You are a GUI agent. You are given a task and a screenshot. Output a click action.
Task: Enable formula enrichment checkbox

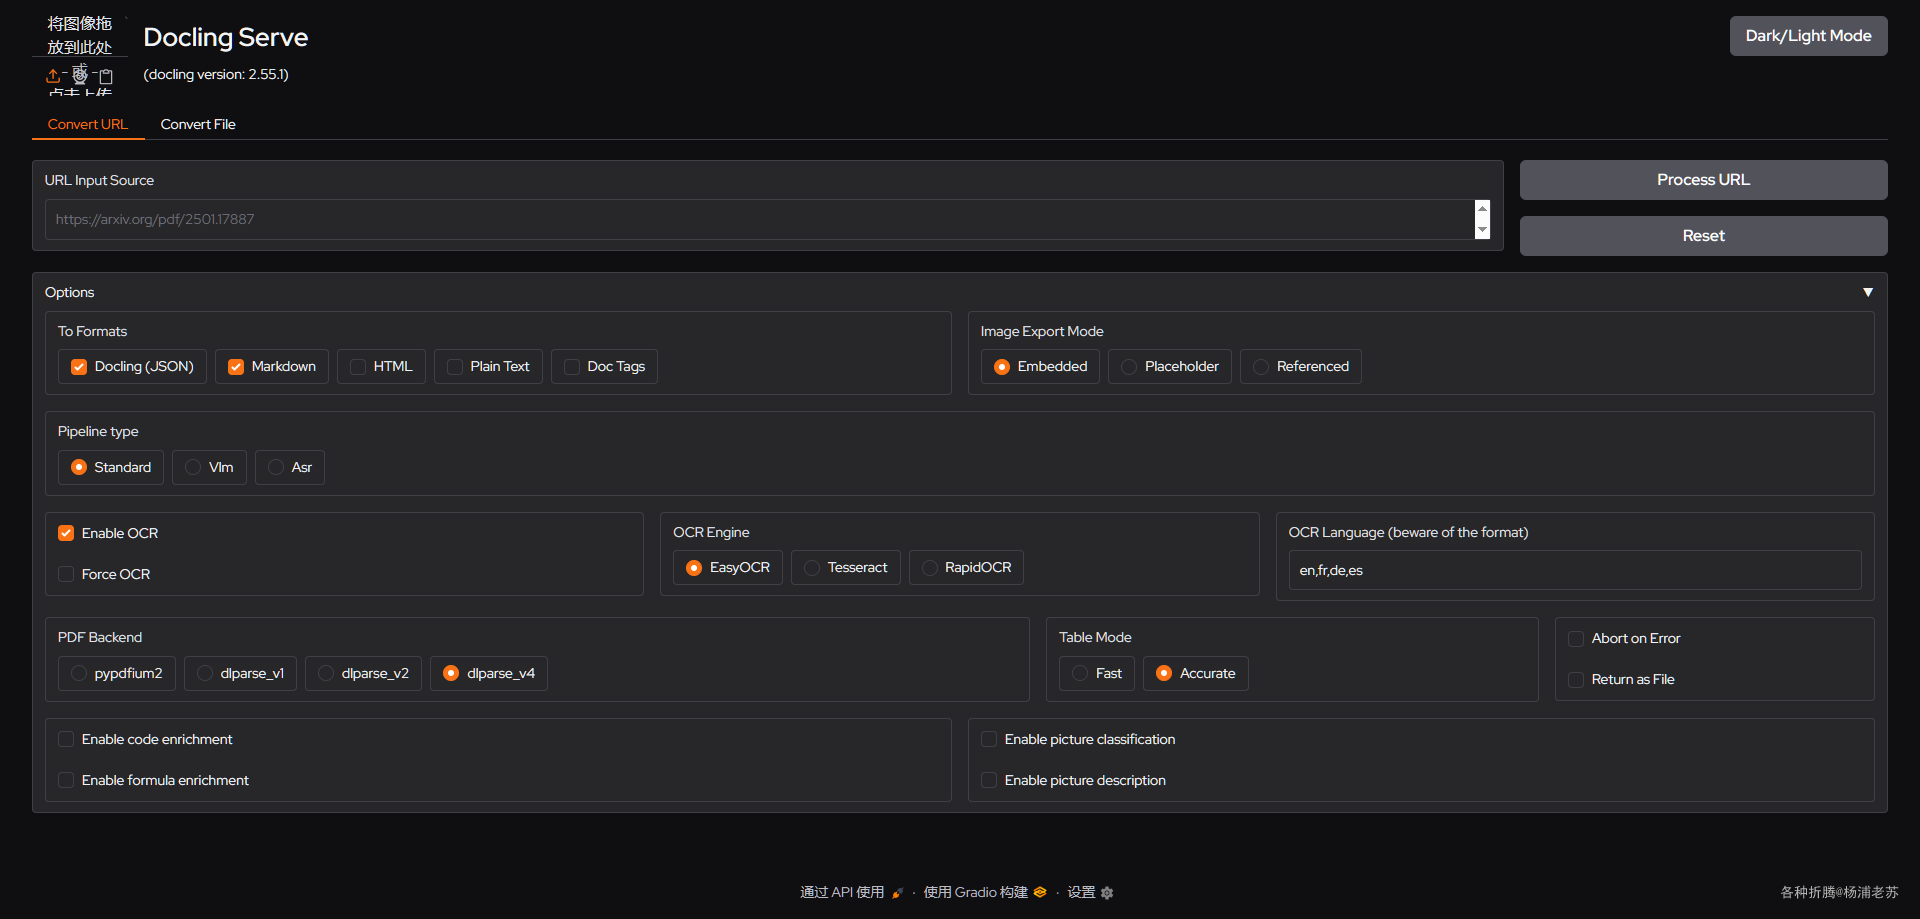66,780
